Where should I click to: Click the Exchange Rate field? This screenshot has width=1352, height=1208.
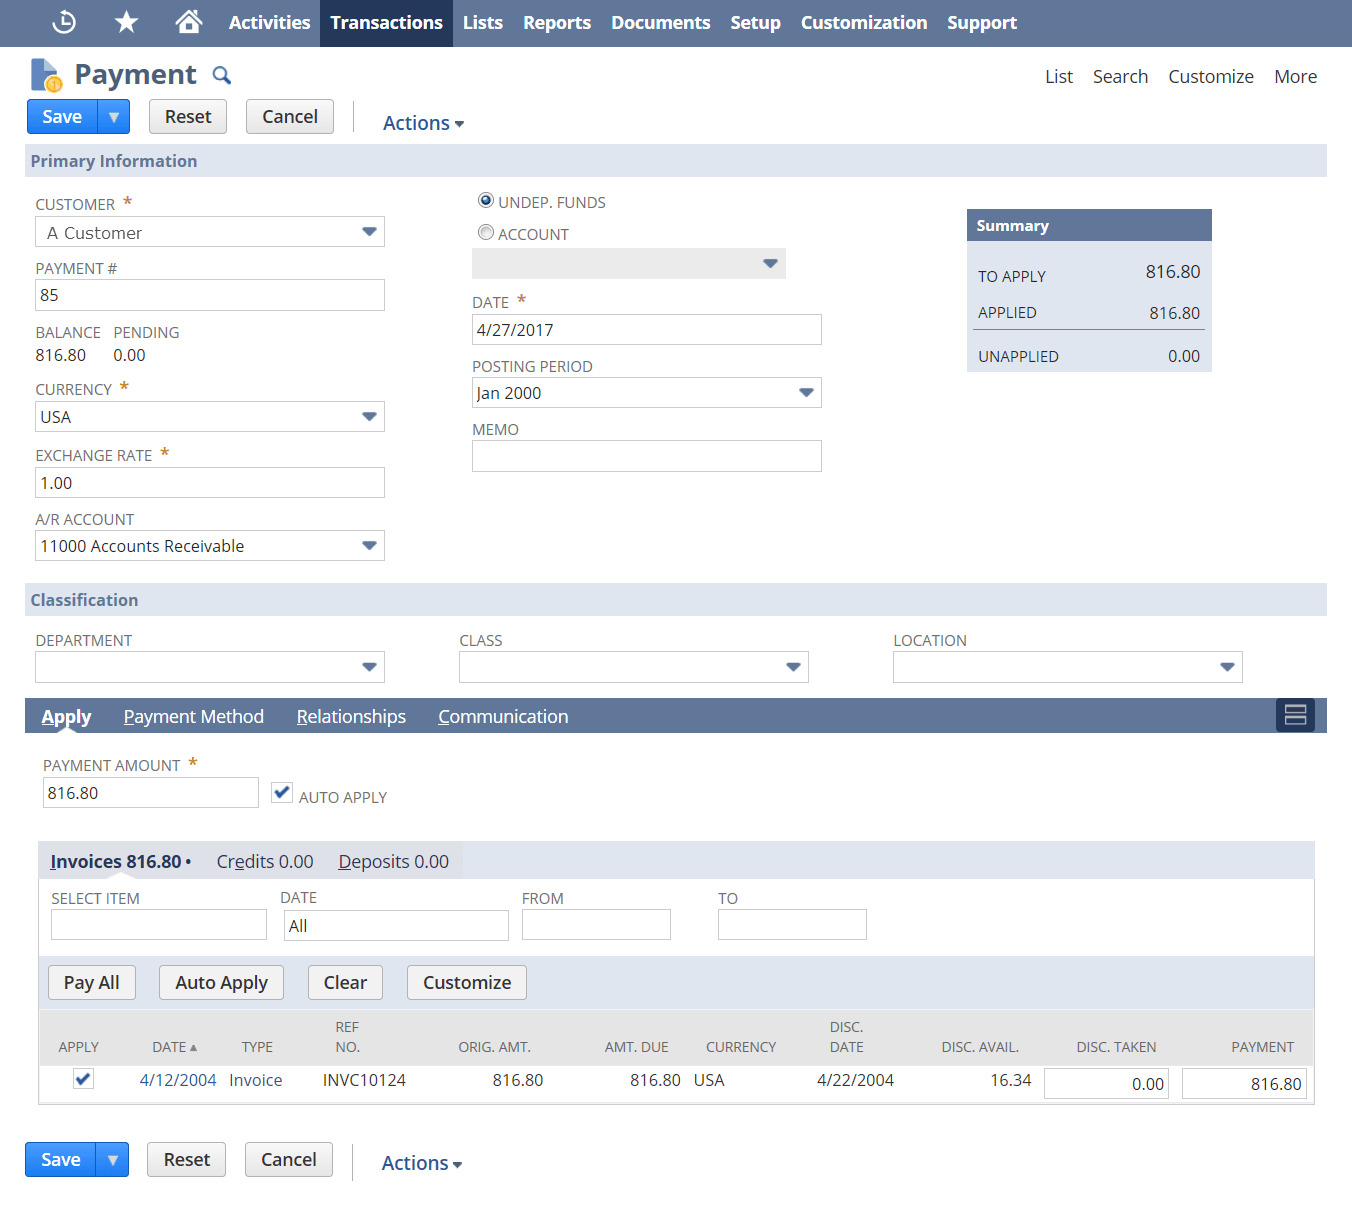coord(210,483)
